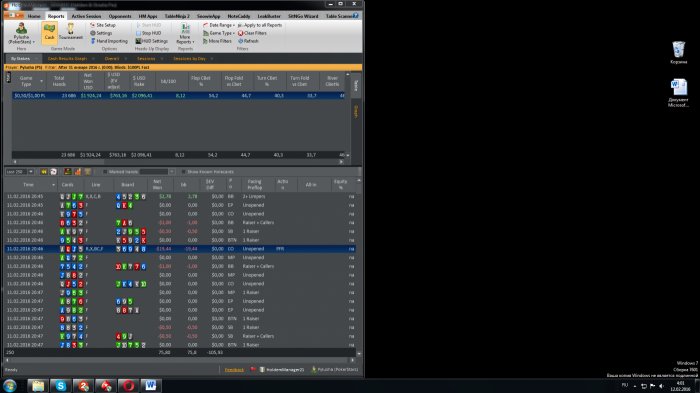Toggle the Marked Hands checkbox

105,171
